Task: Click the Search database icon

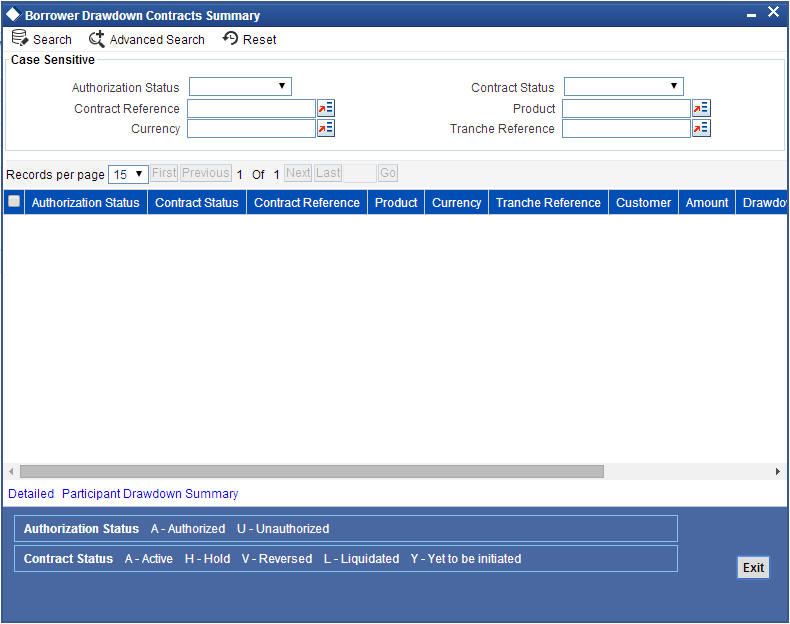Action: click(x=20, y=38)
